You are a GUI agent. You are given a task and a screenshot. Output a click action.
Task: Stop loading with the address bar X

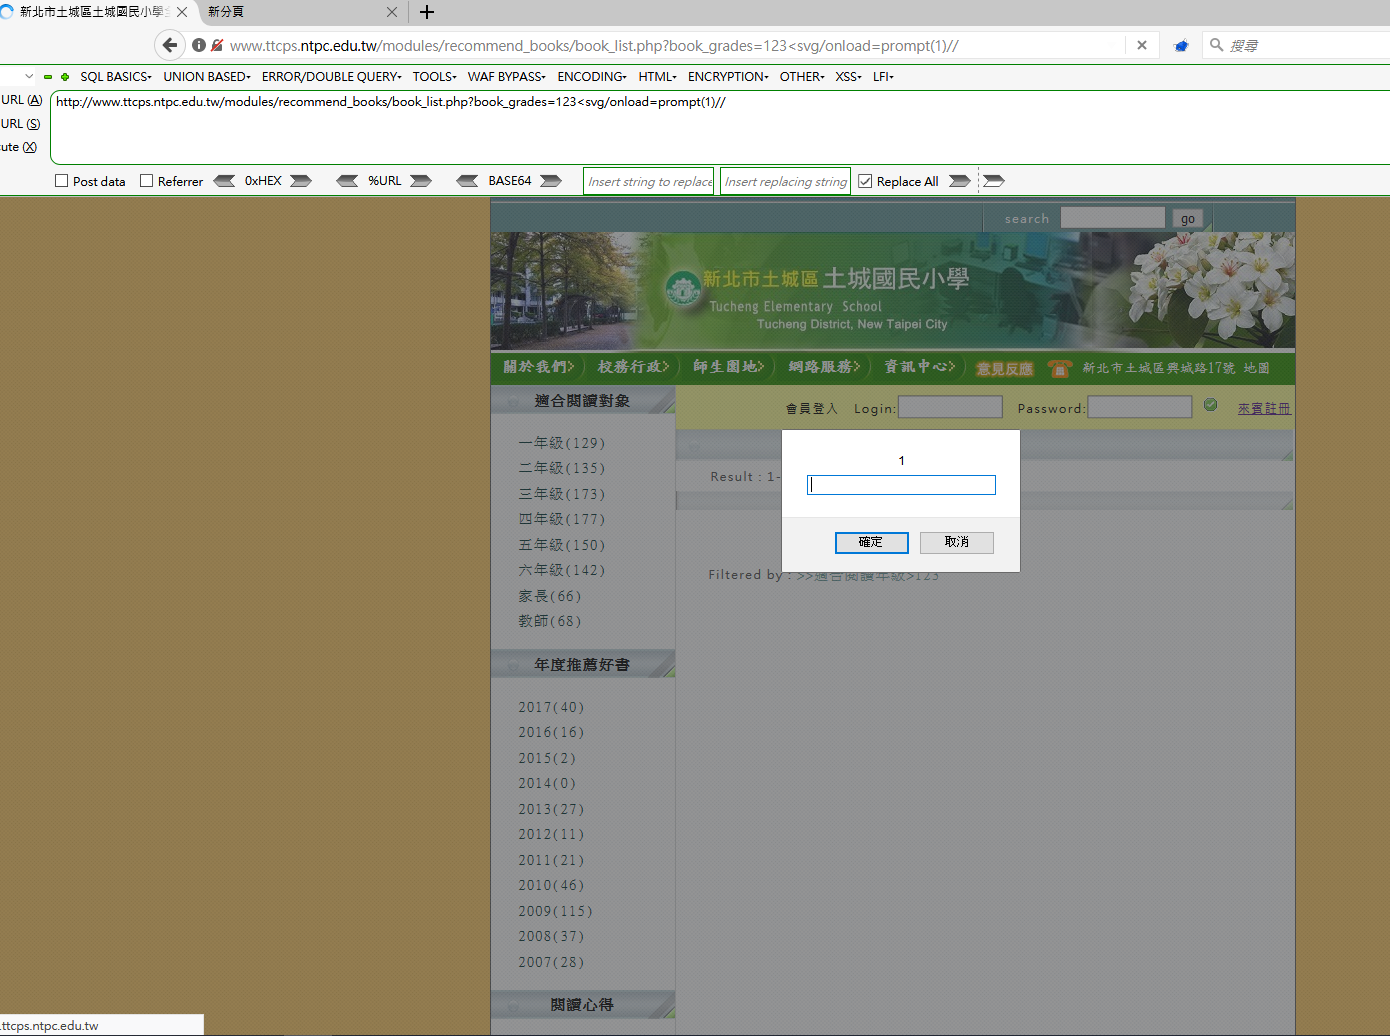[x=1142, y=45]
